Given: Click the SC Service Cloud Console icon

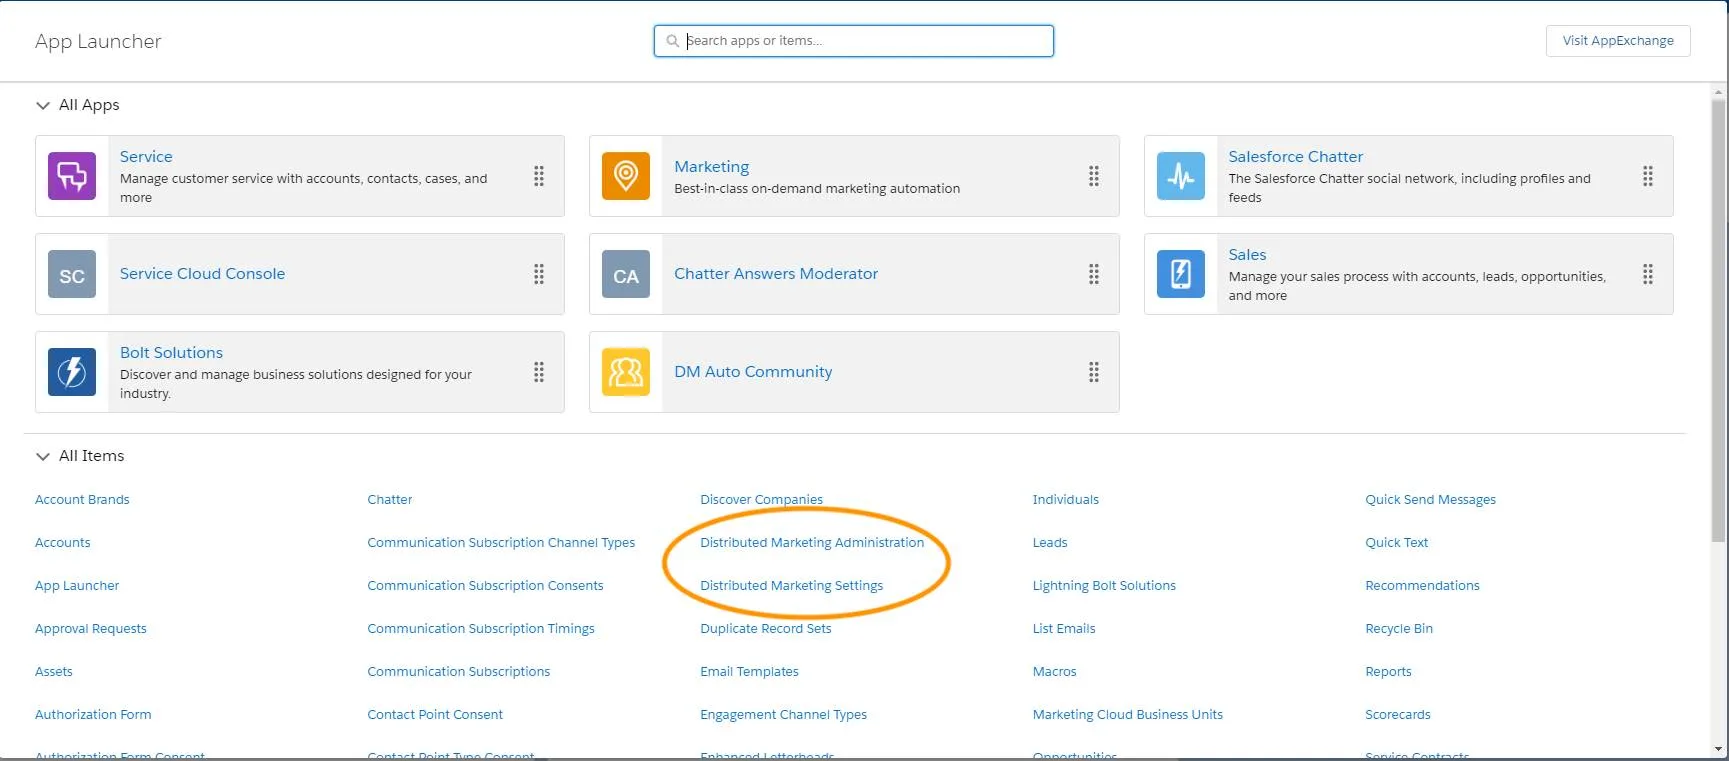Looking at the screenshot, I should (x=72, y=274).
